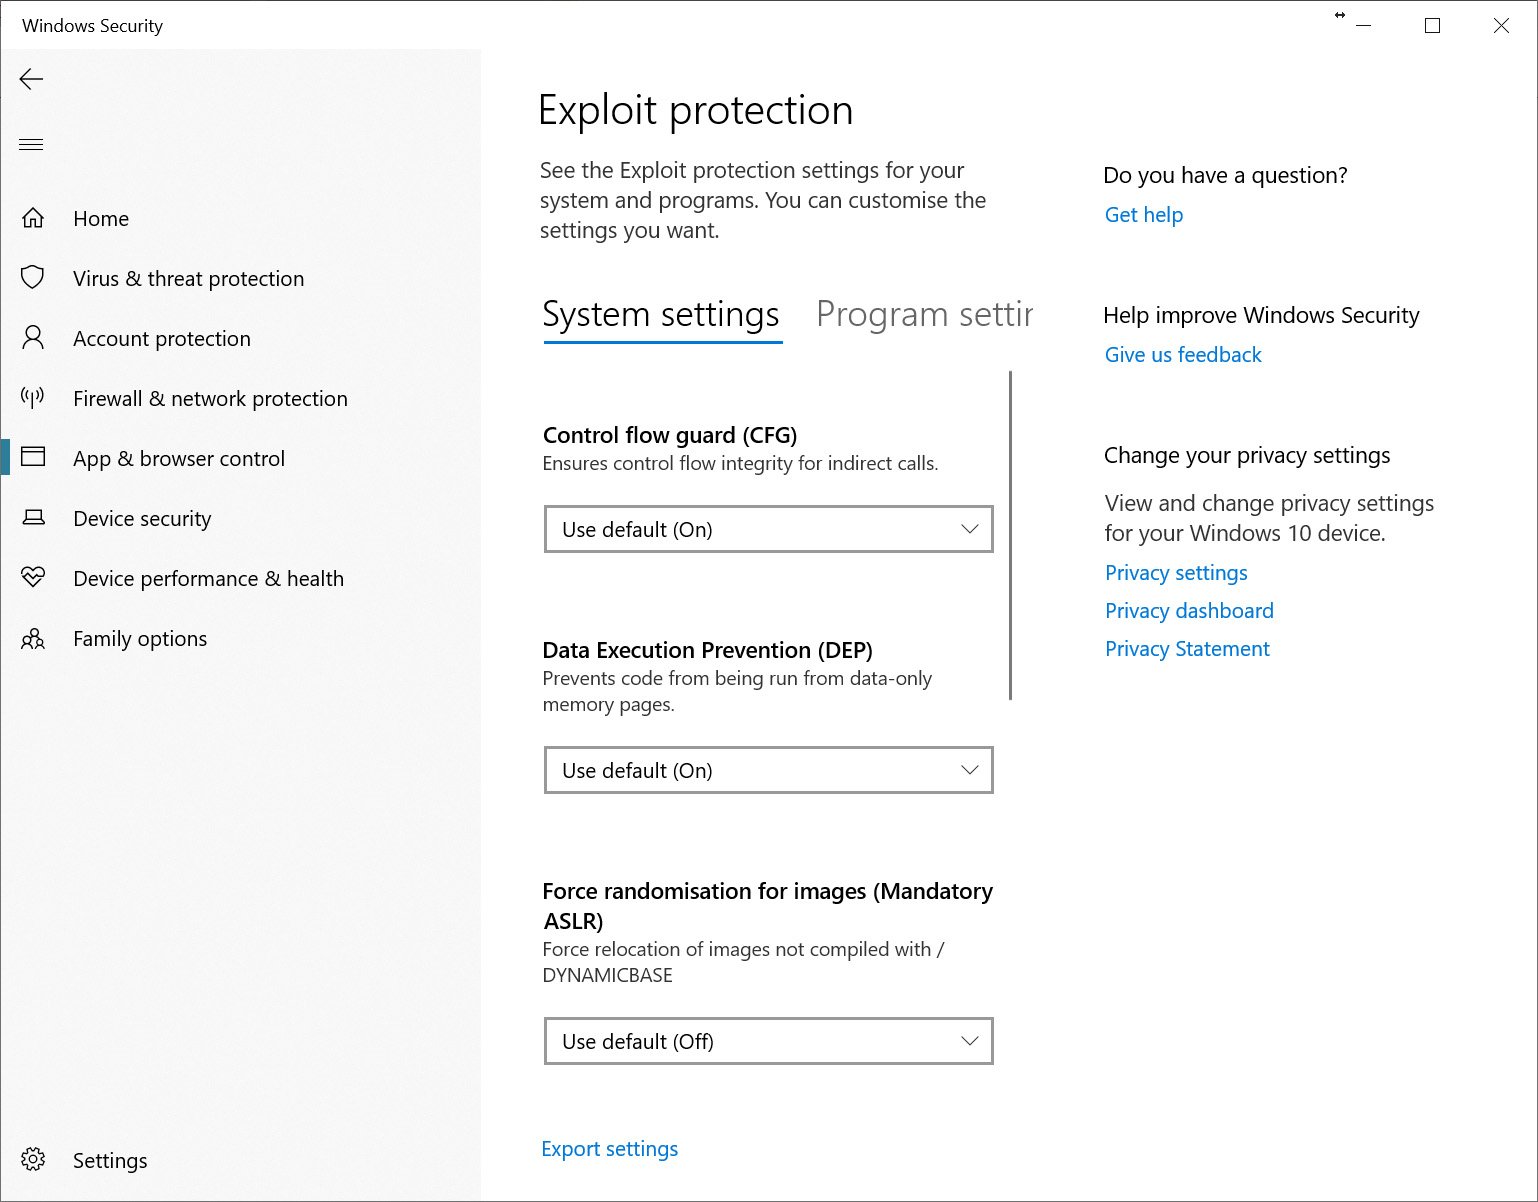
Task: Toggle the hamburger navigation menu
Action: (32, 144)
